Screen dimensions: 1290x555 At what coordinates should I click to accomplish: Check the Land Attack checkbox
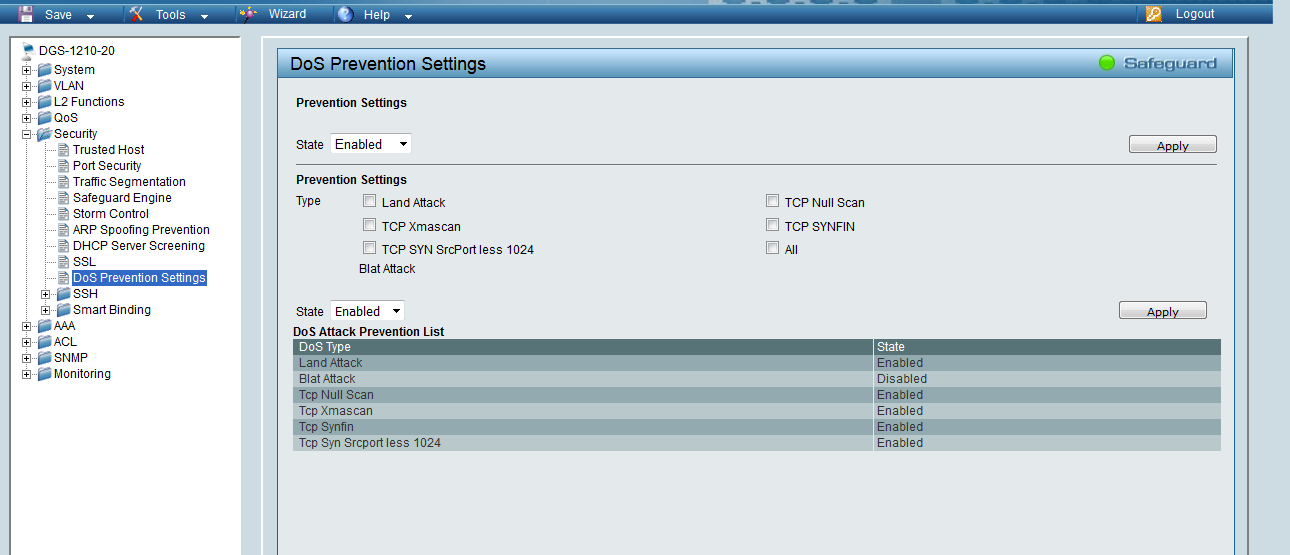click(x=370, y=201)
